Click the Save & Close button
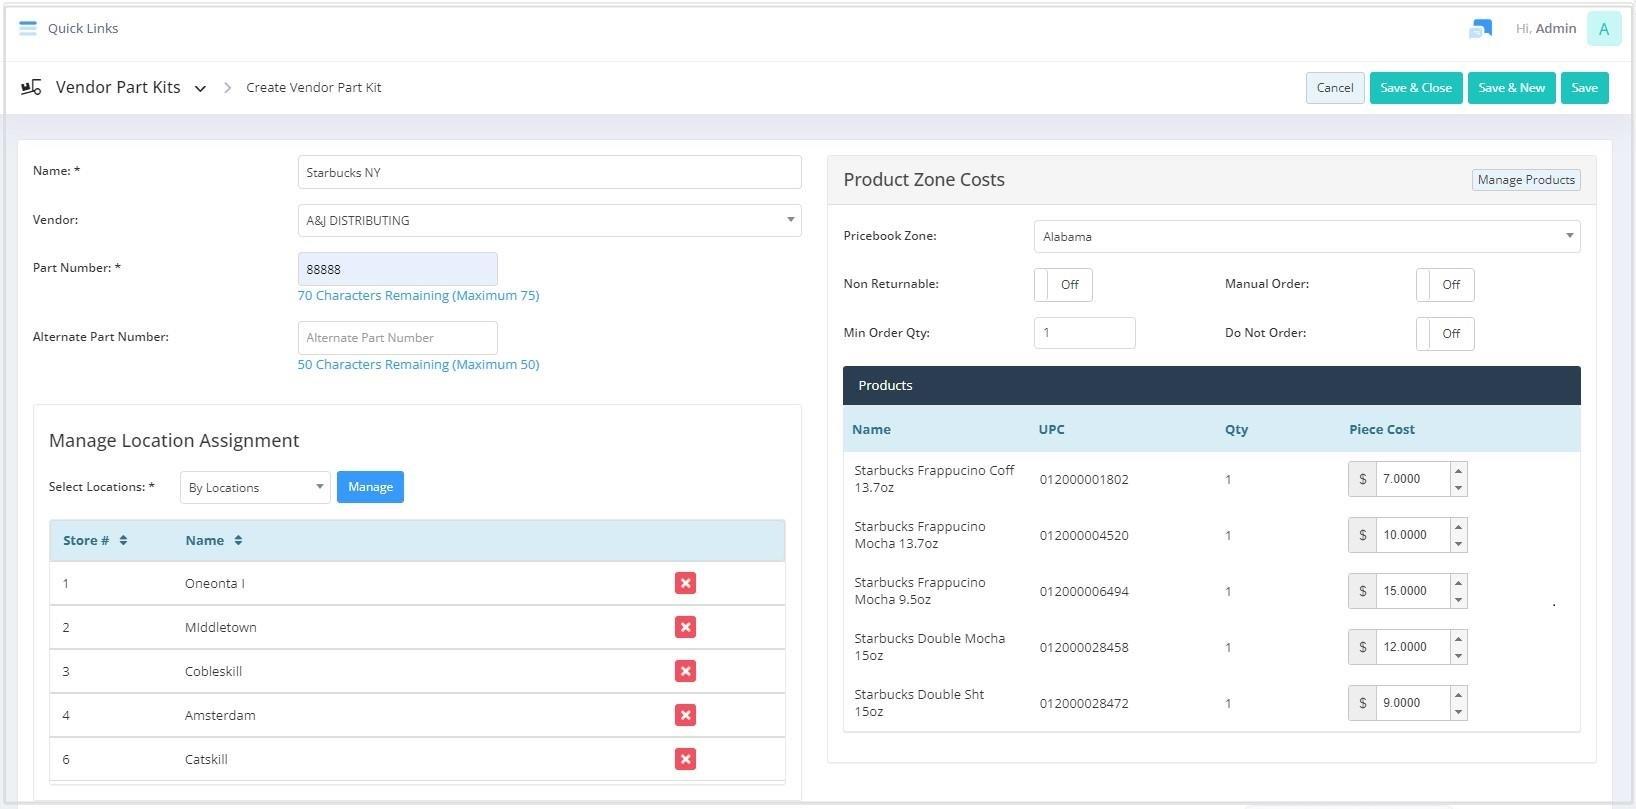The width and height of the screenshot is (1636, 809). (x=1415, y=88)
